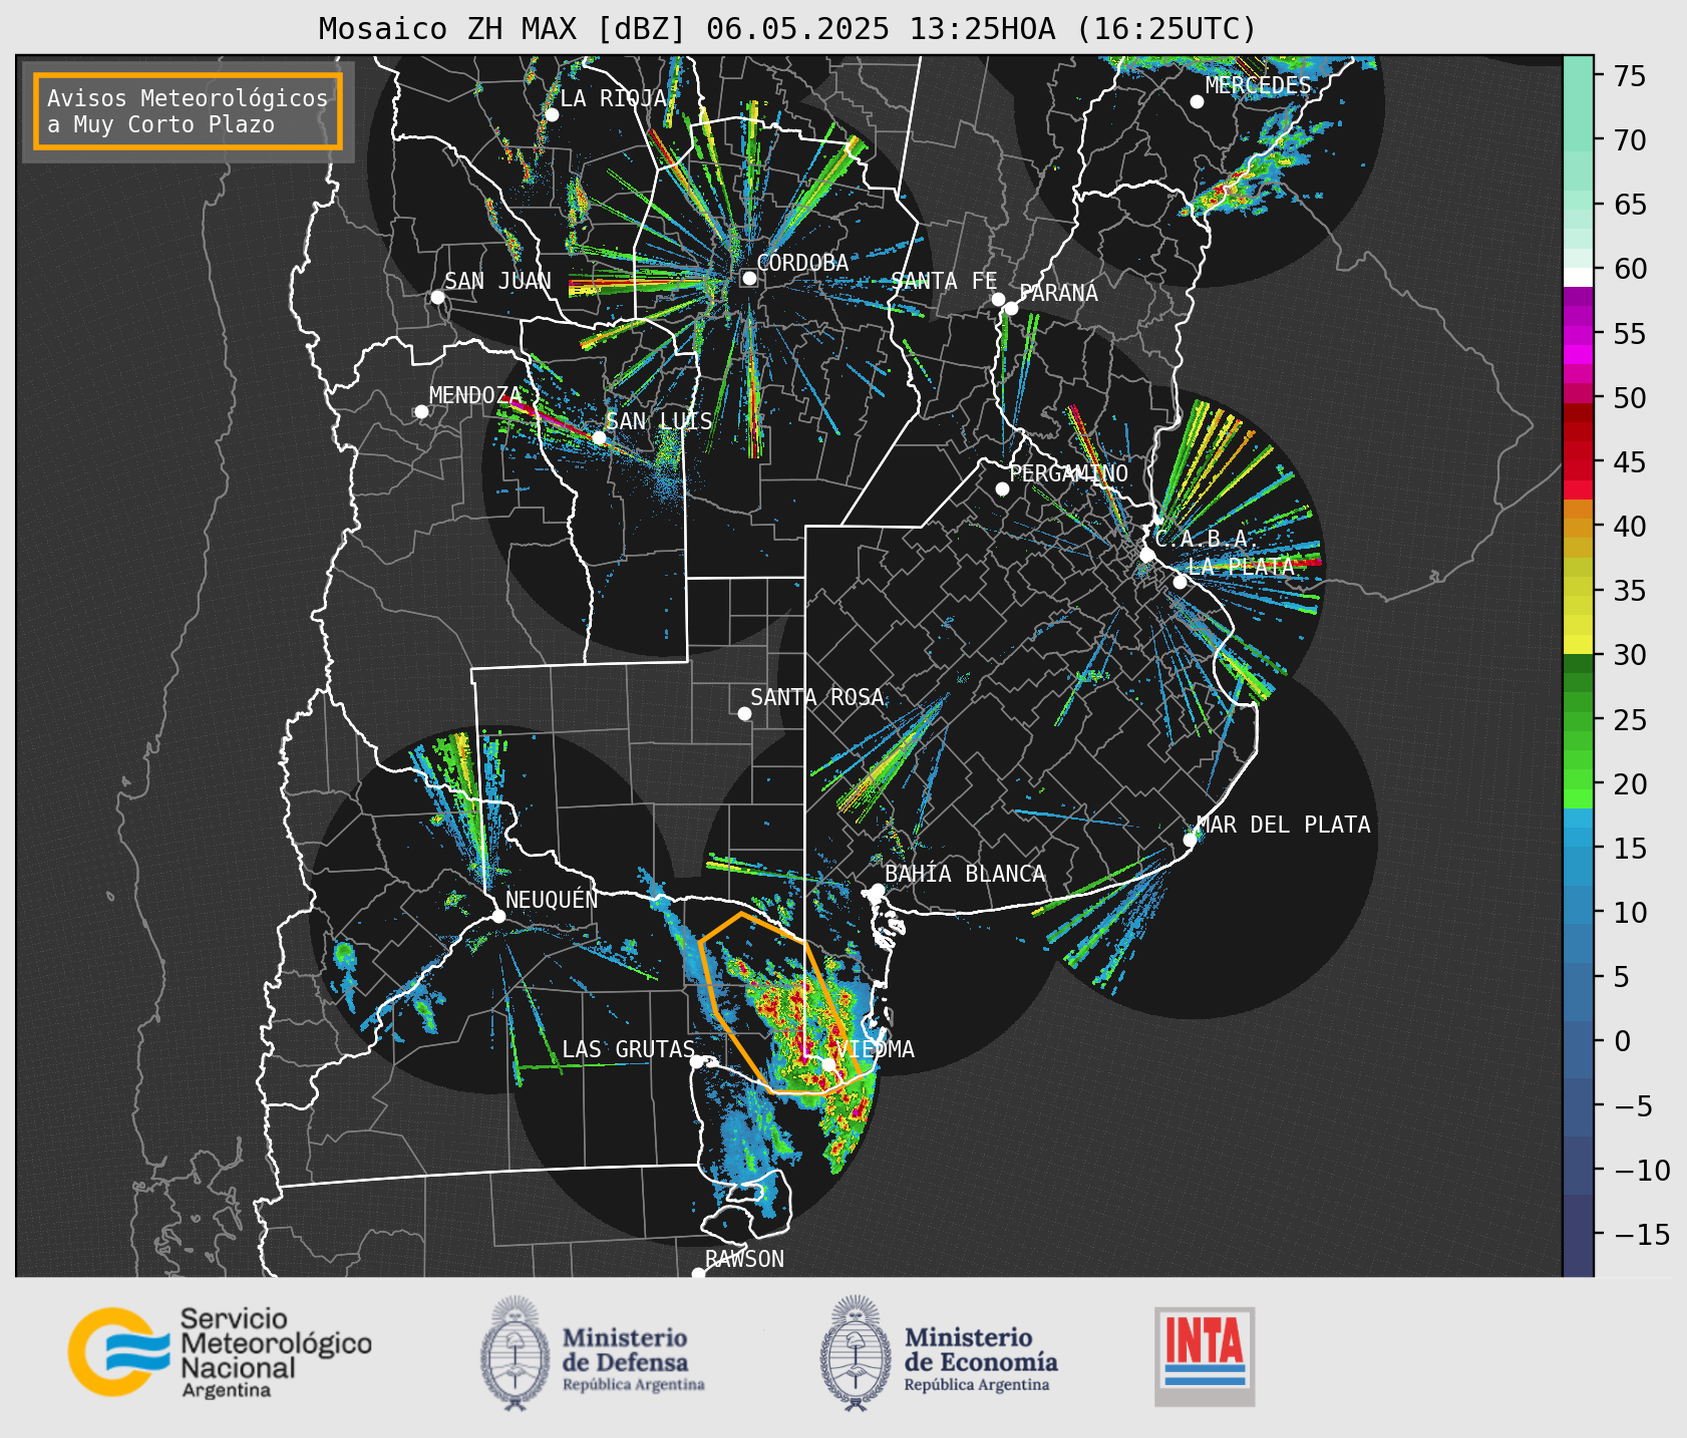Click the INTA logo
Viewport: 1687px width, 1438px height.
1205,1357
